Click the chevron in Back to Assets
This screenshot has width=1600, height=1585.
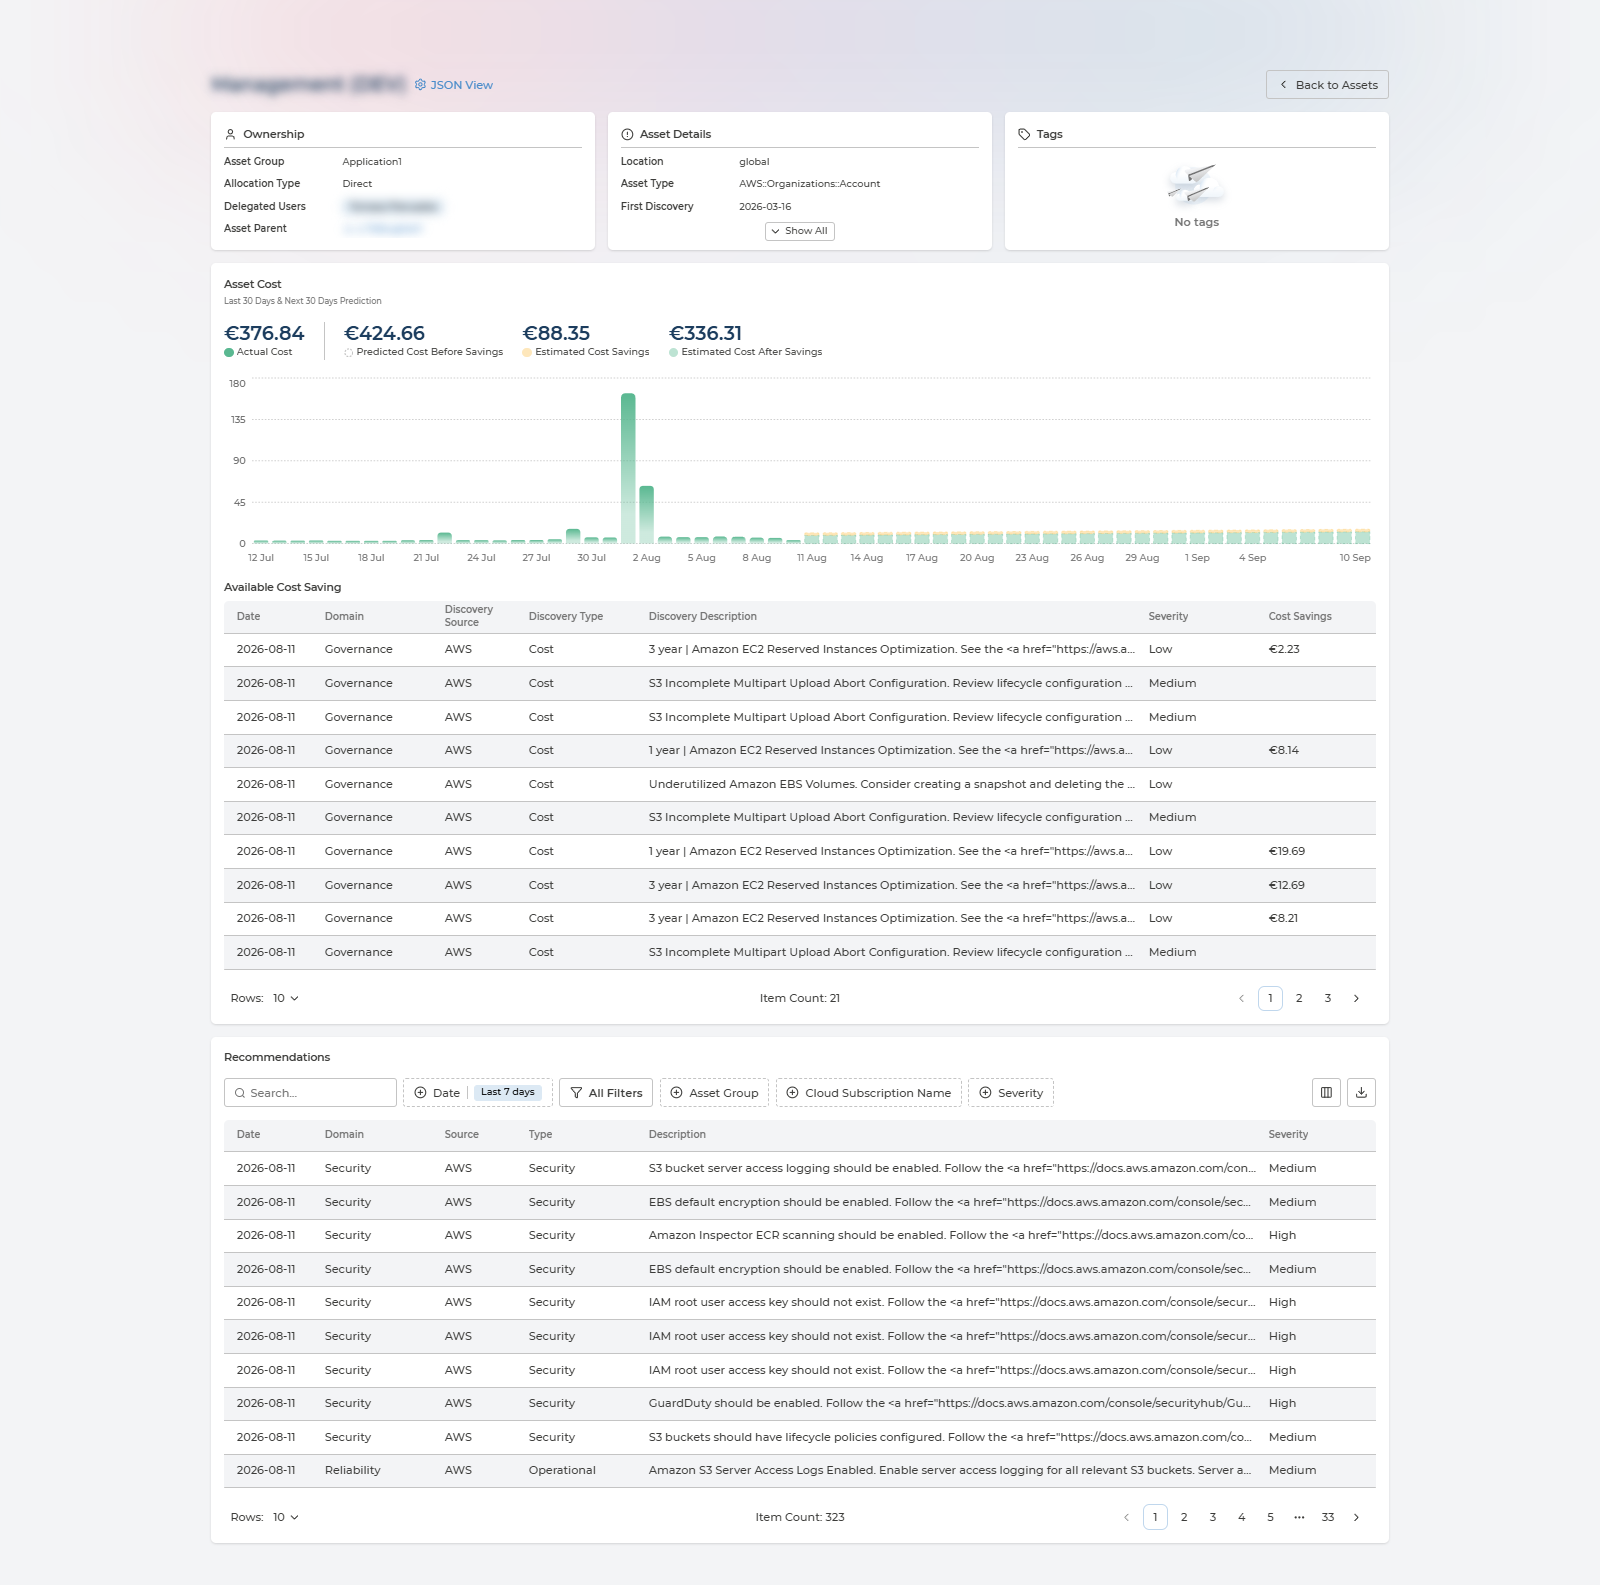point(1283,85)
